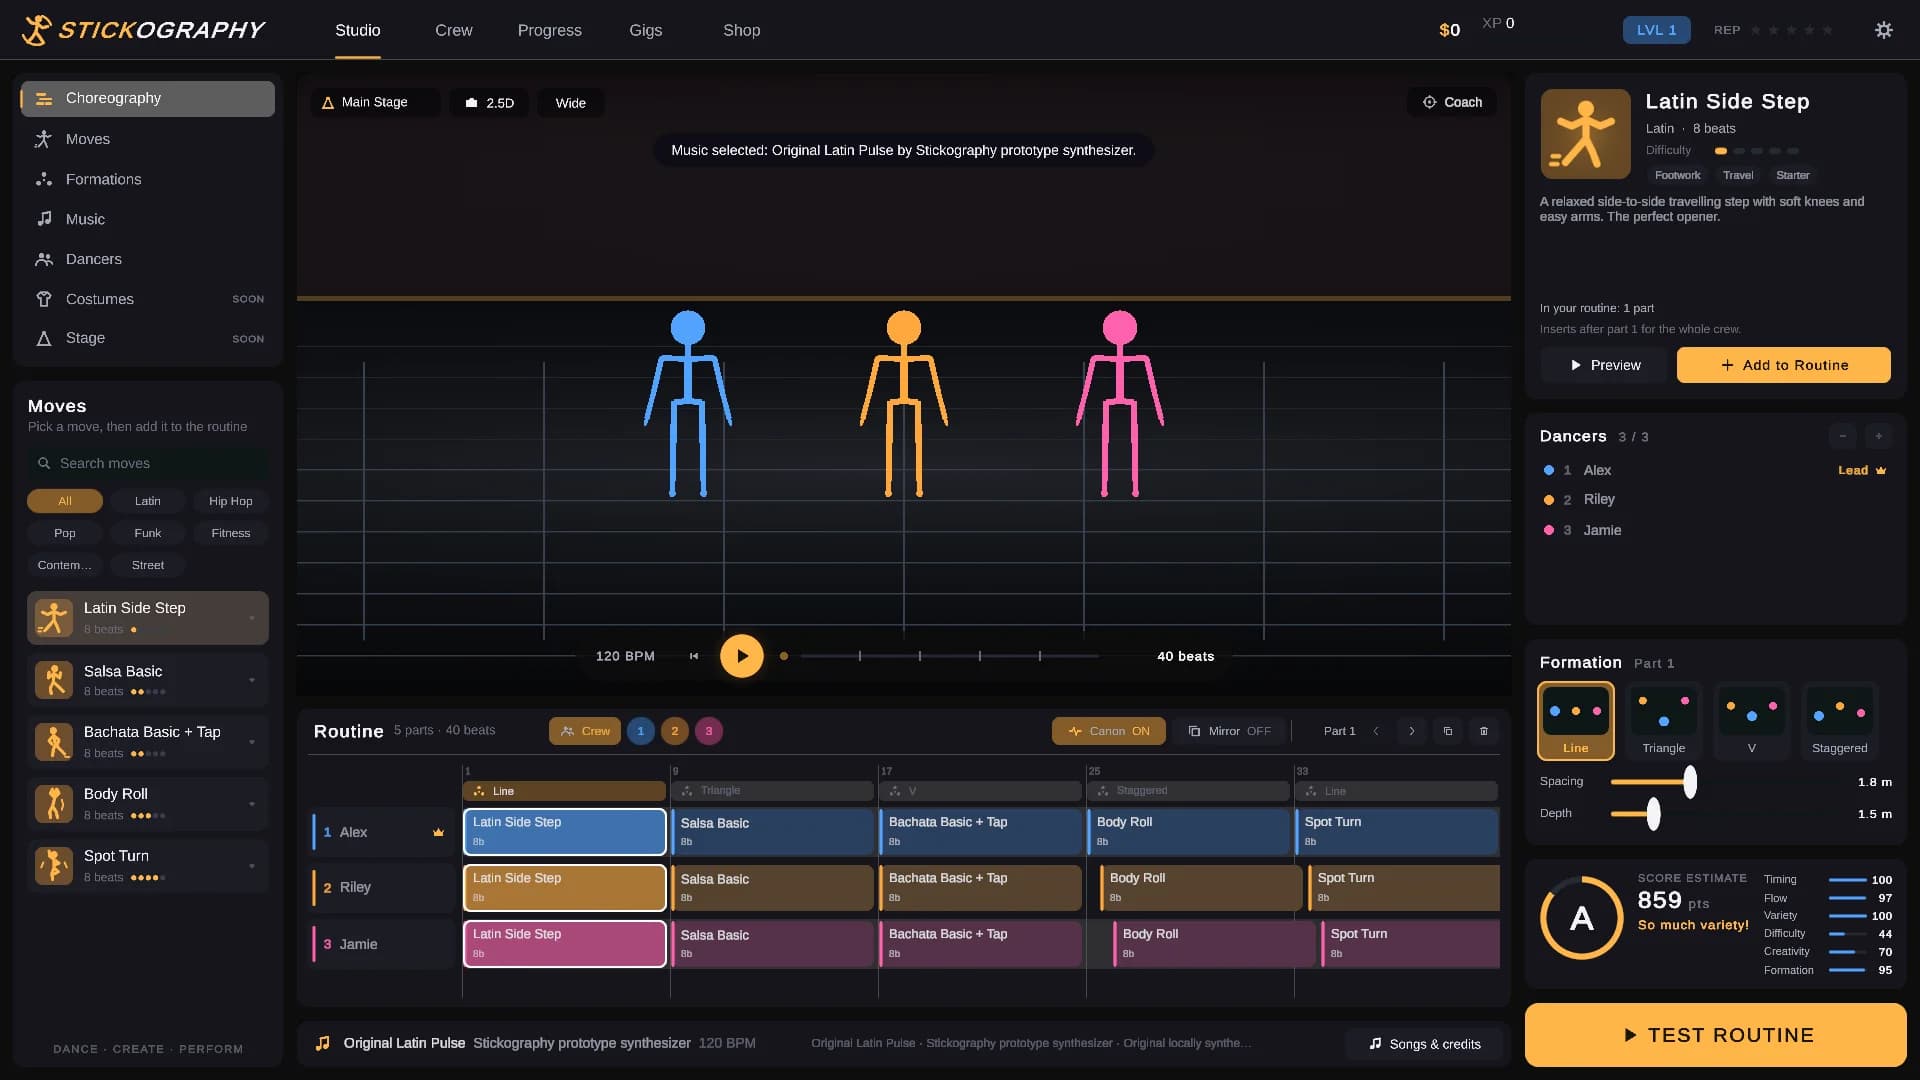Image resolution: width=1920 pixels, height=1080 pixels.
Task: Expand the Salsa Basic move chevron
Action: 252,680
